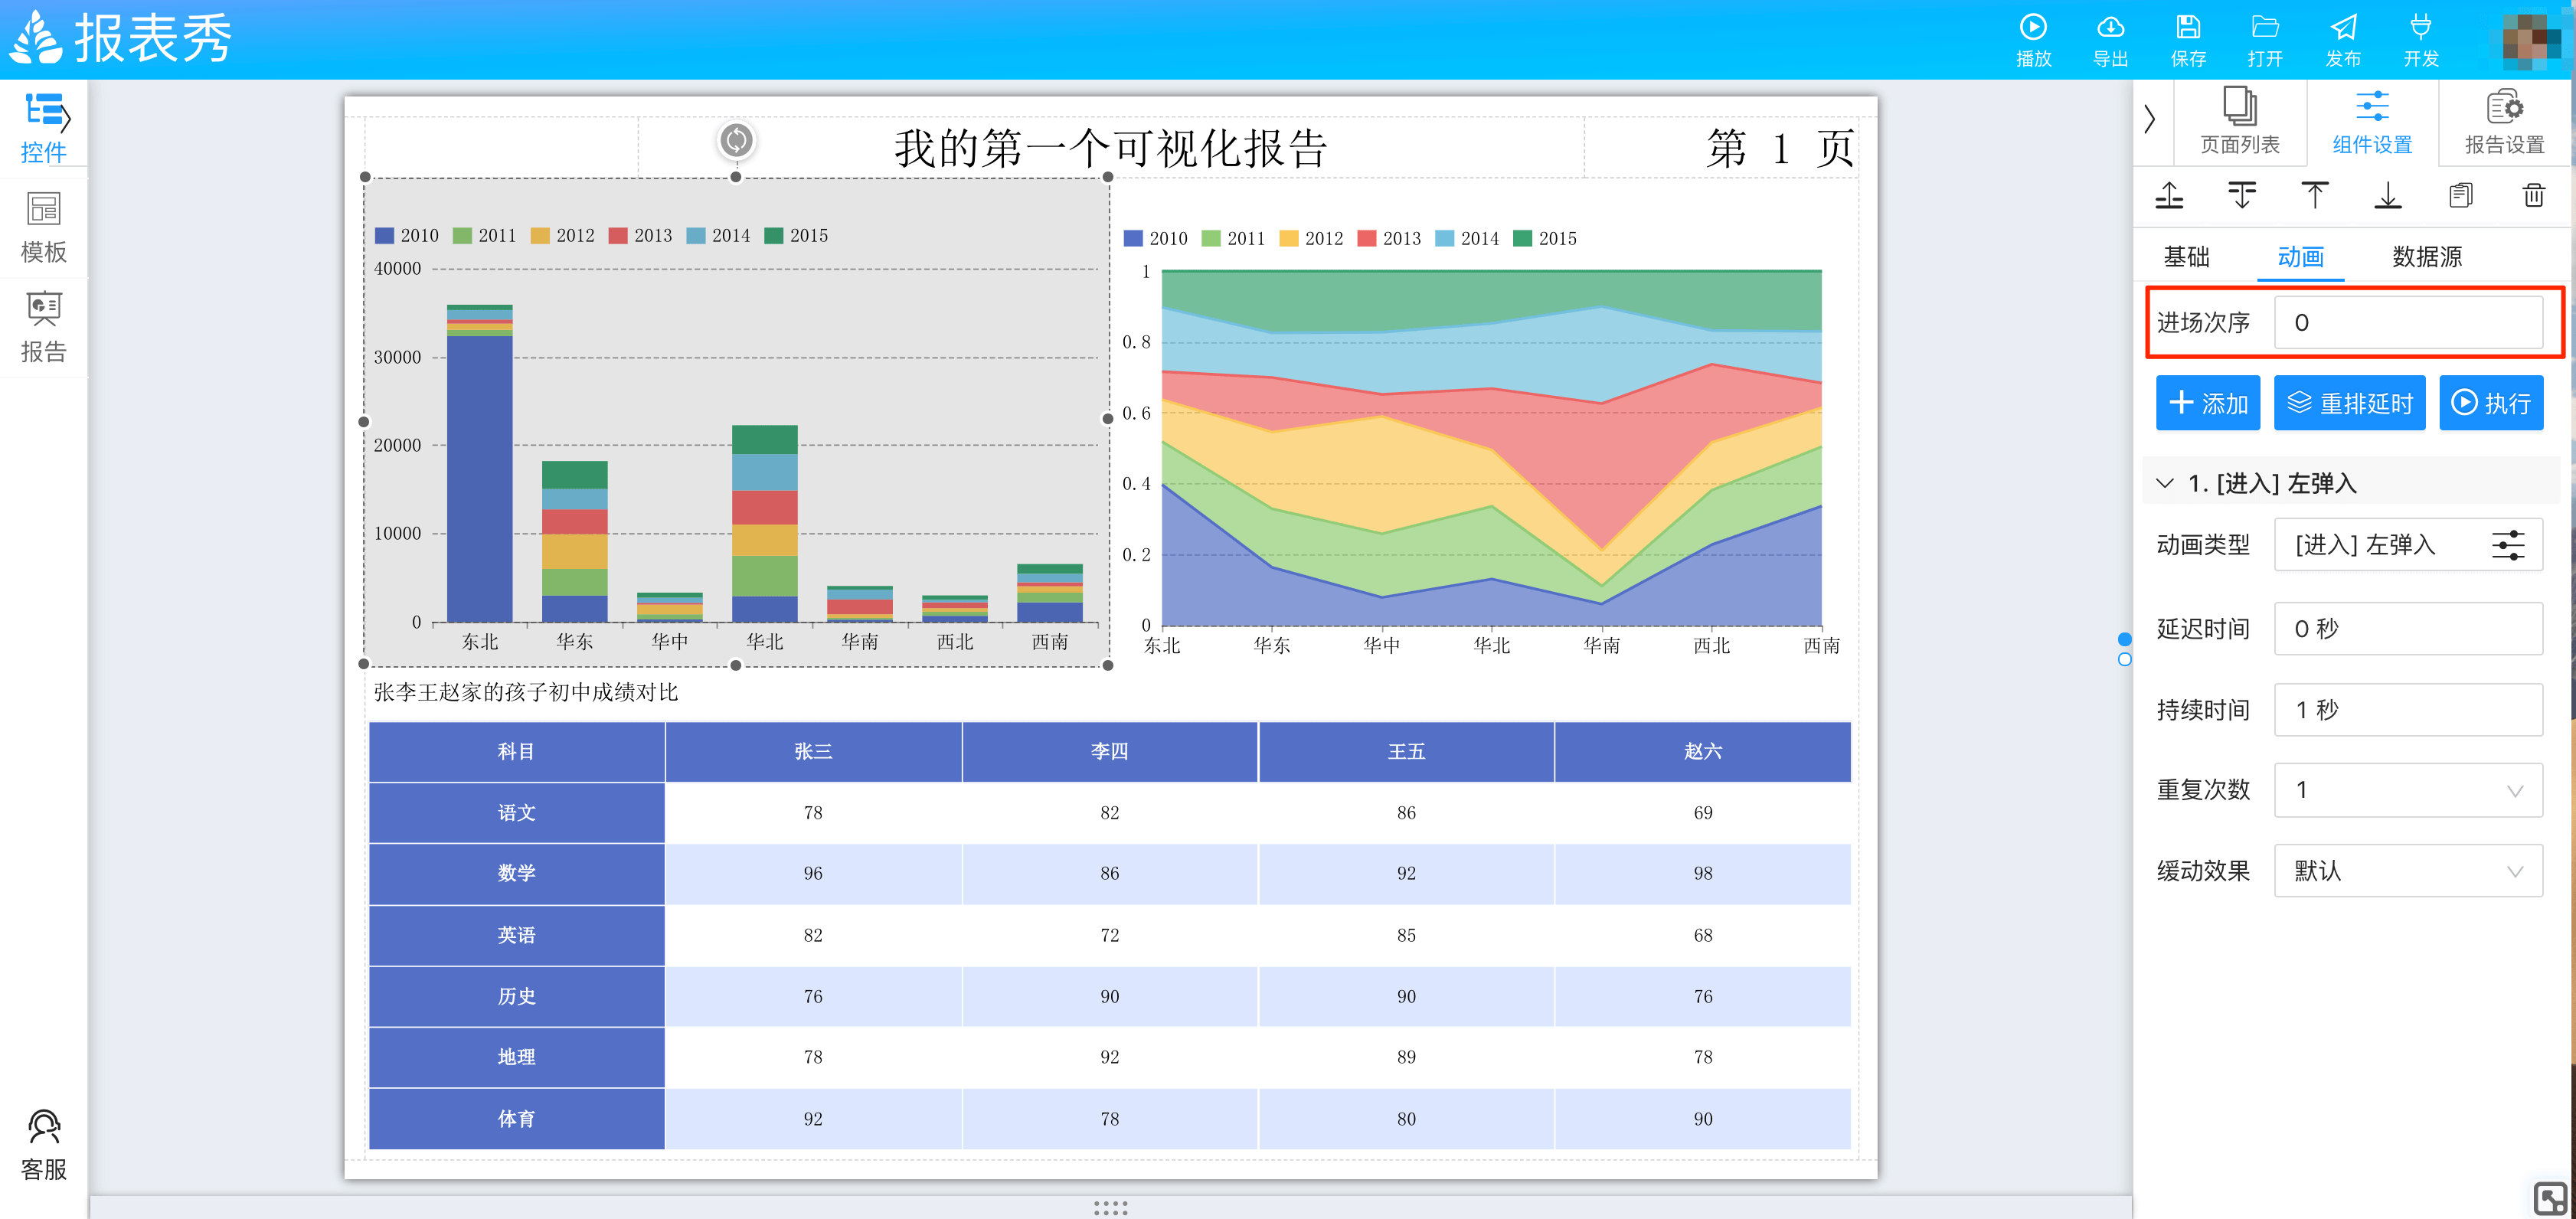Open the 重复次数 dropdown
Screen dimensions: 2576x1219
2407,790
